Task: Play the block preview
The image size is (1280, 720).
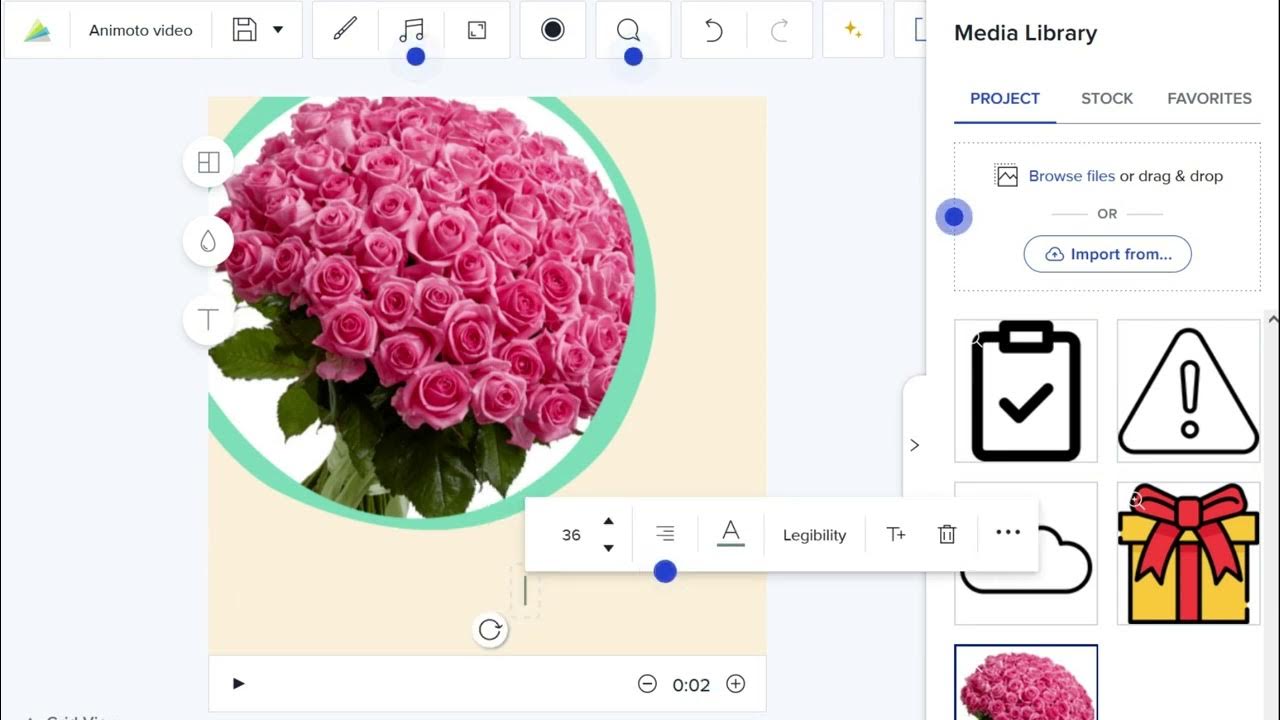Action: coord(238,684)
